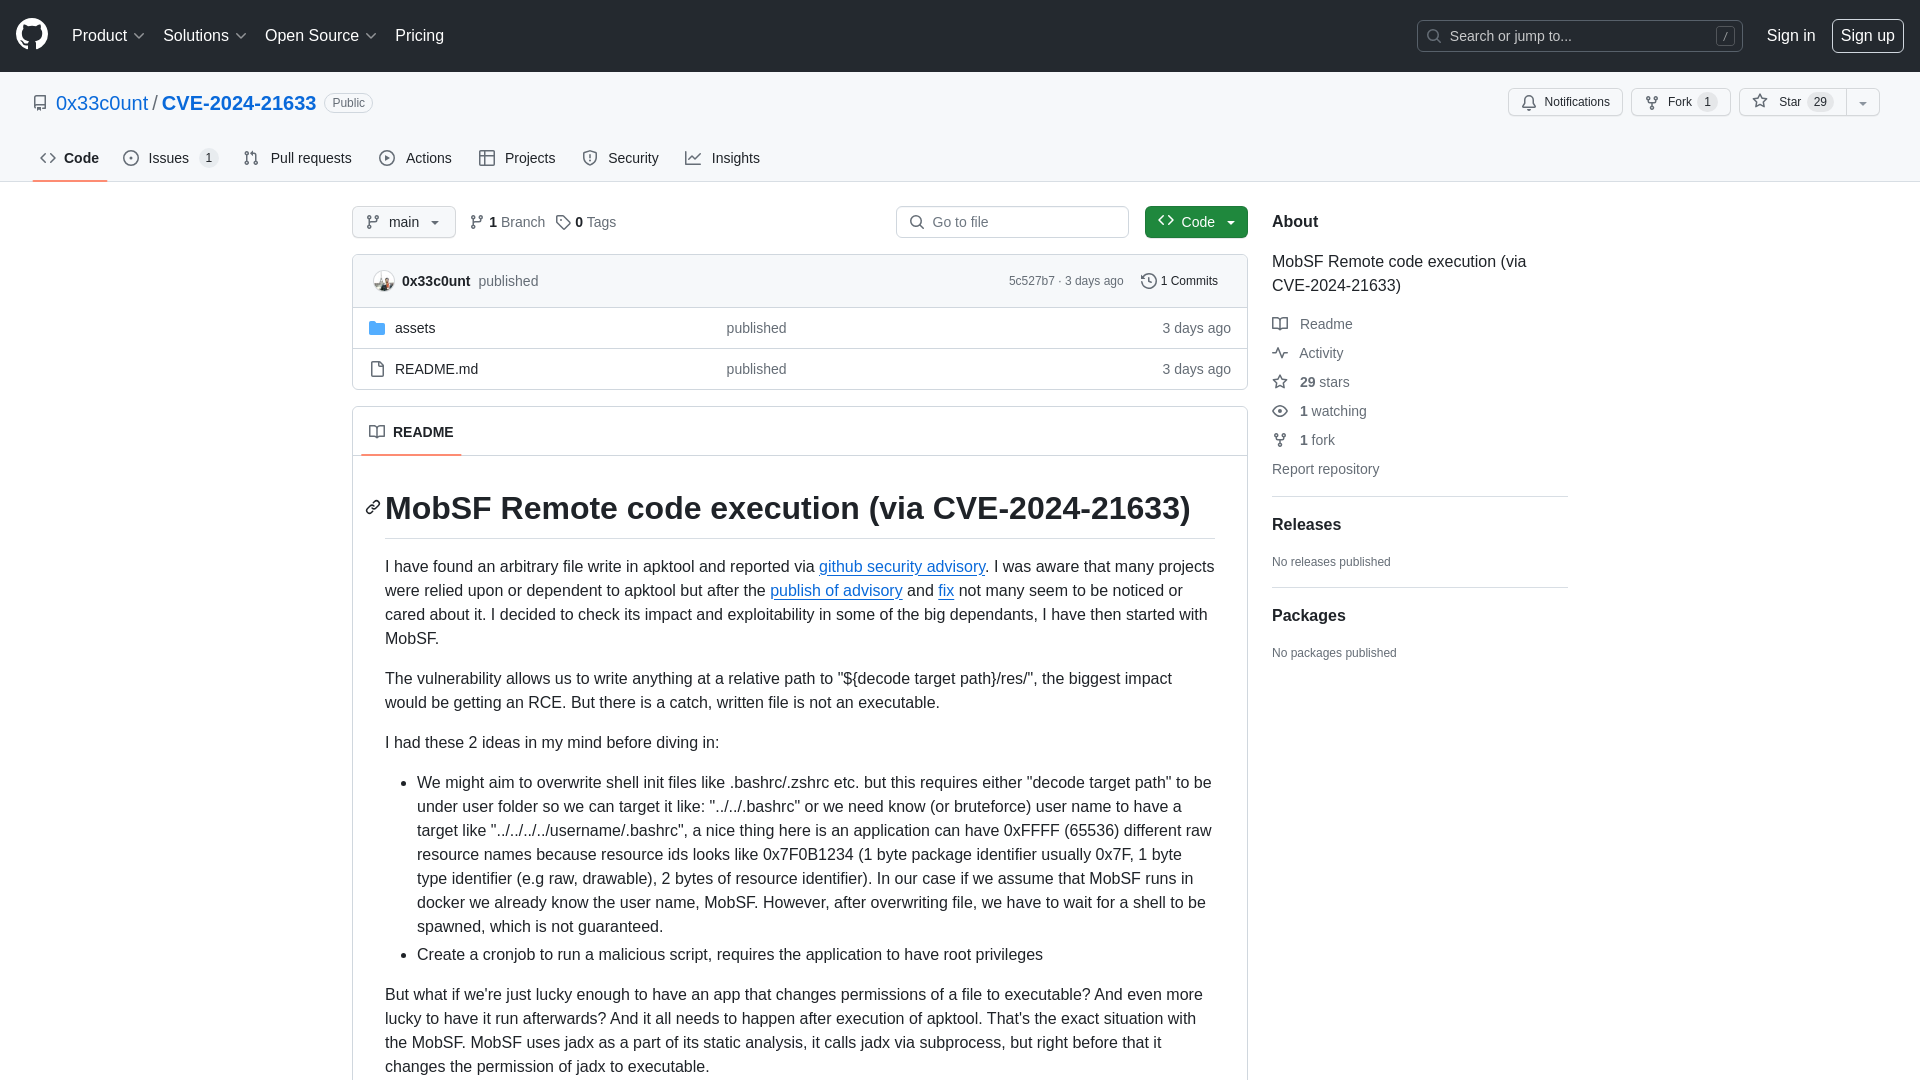Open the fix link in the README
Viewport: 1920px width, 1080px height.
[x=946, y=591]
